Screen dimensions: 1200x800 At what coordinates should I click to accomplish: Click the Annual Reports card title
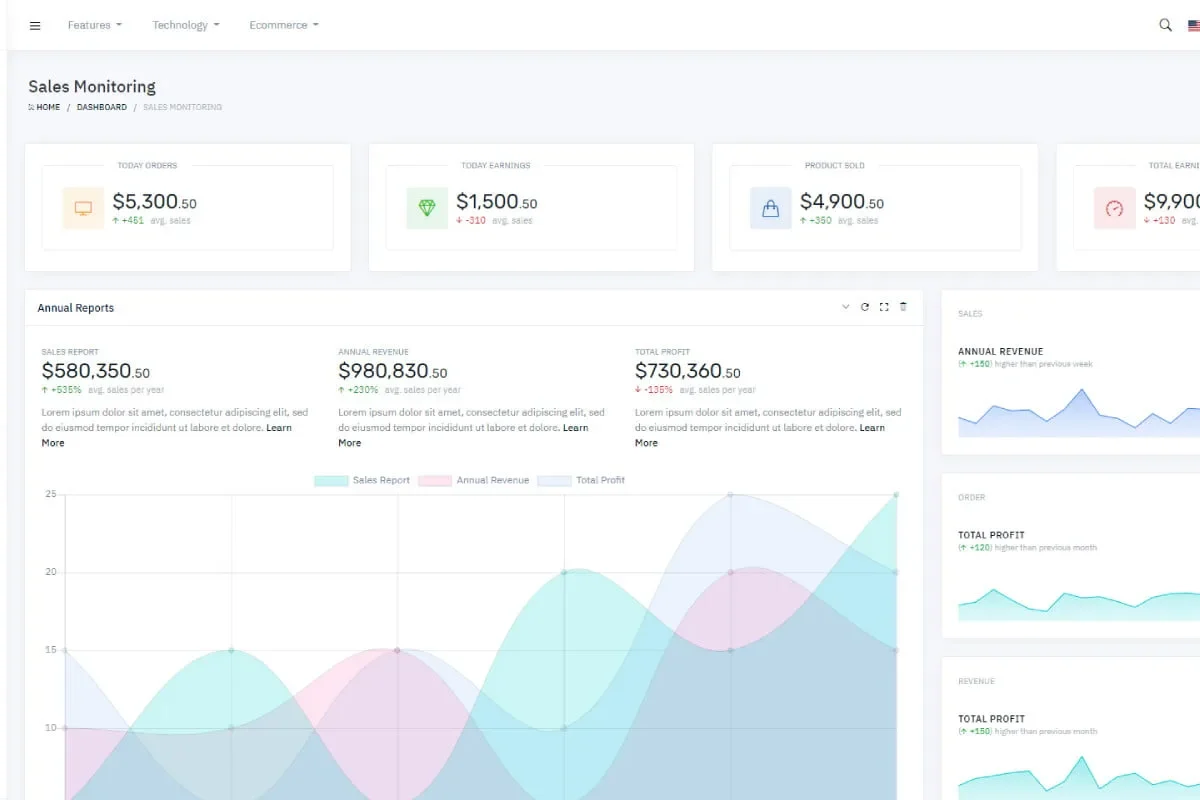click(x=76, y=308)
